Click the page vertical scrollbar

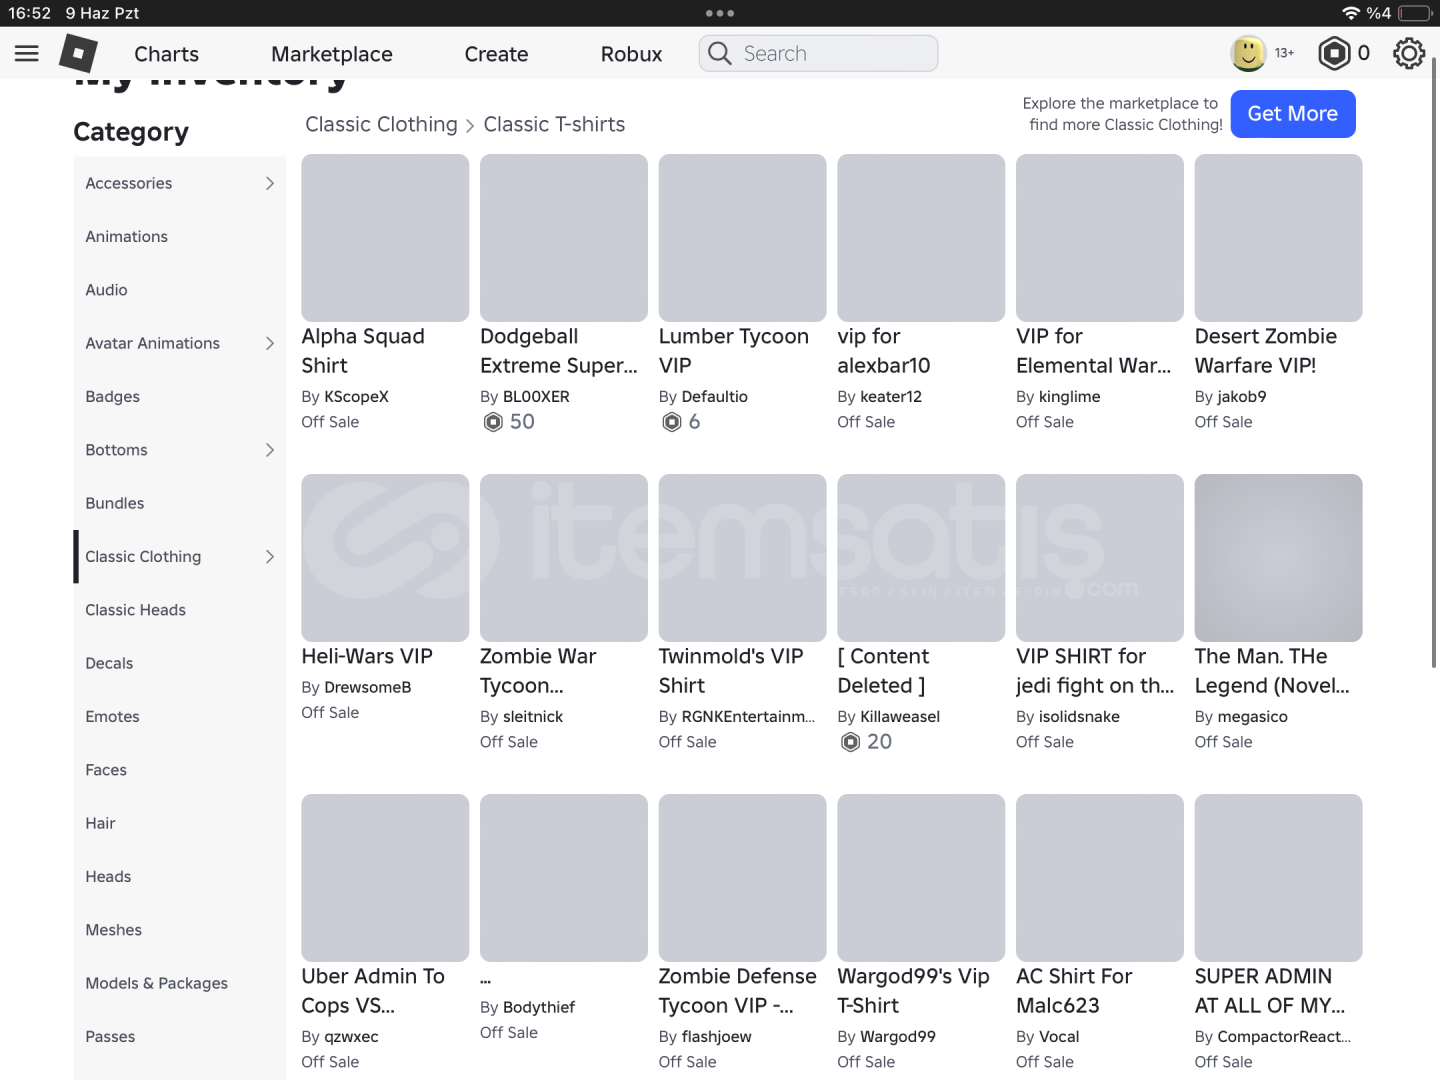1435,360
